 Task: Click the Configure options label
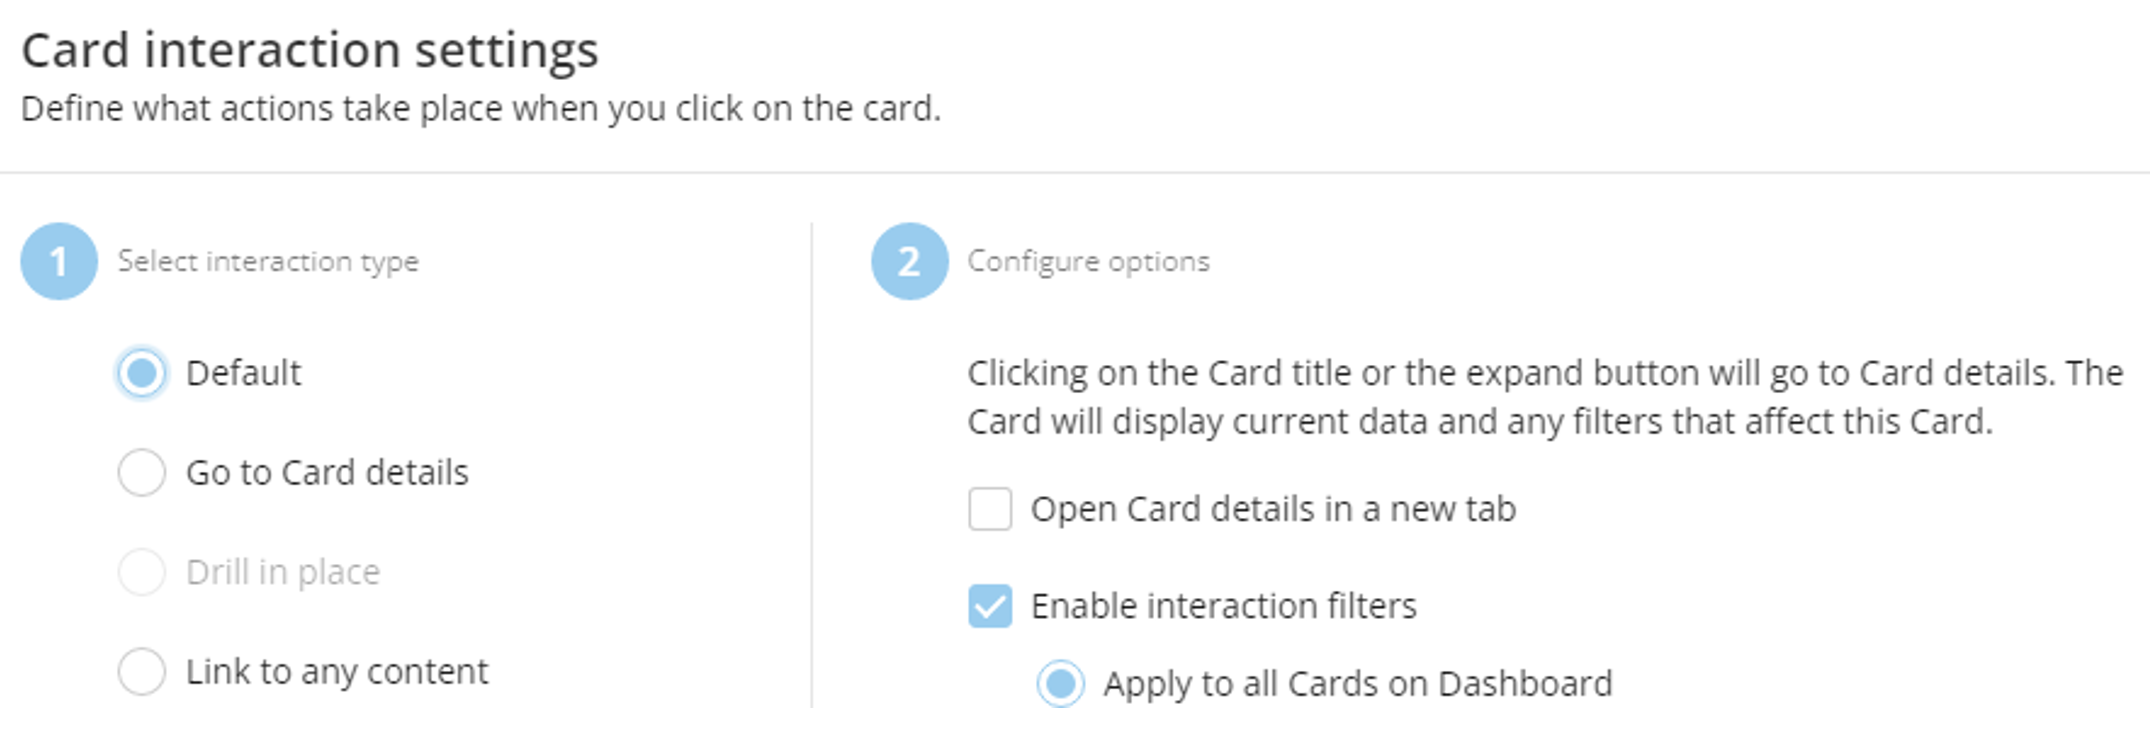click(x=1087, y=262)
